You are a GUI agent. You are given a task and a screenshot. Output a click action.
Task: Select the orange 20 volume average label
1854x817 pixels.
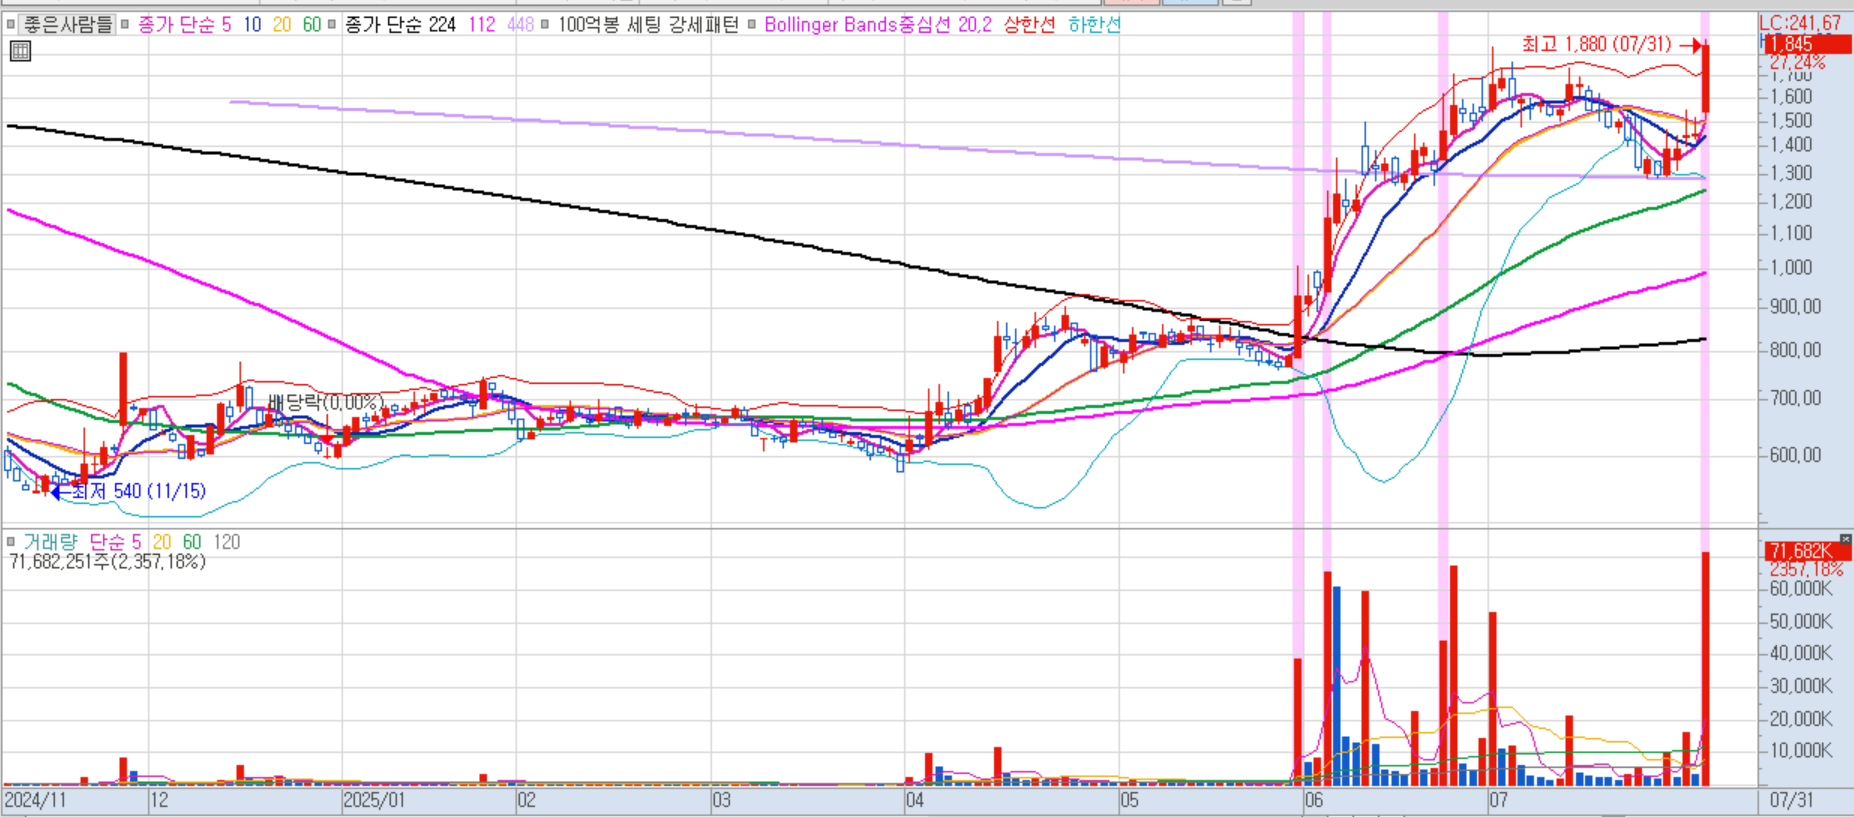click(162, 542)
